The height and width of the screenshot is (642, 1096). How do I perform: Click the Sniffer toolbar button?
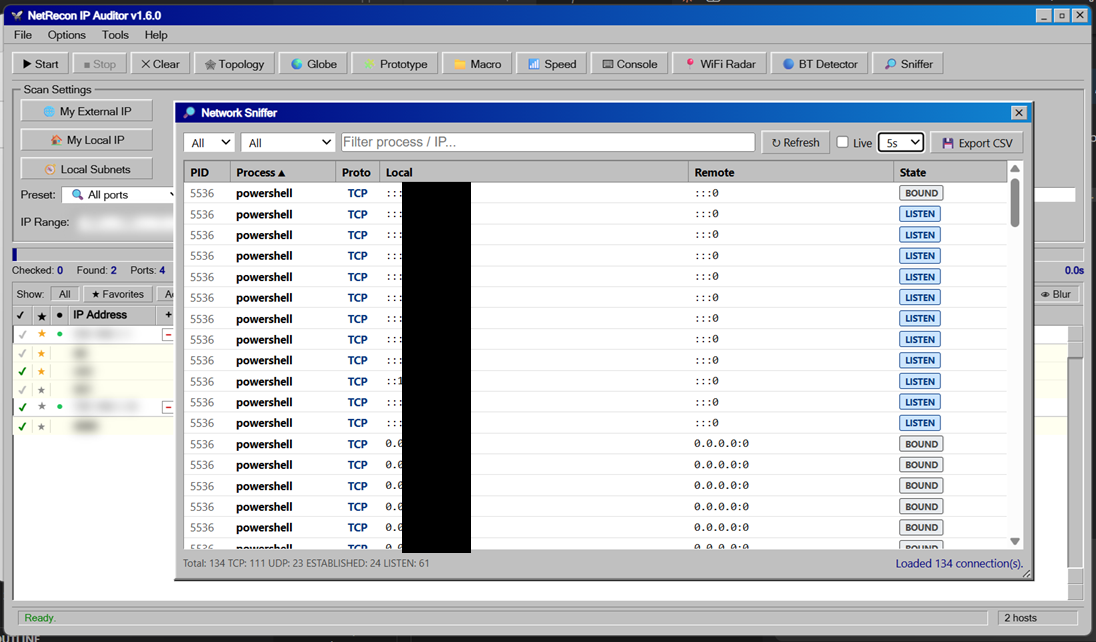tap(908, 64)
